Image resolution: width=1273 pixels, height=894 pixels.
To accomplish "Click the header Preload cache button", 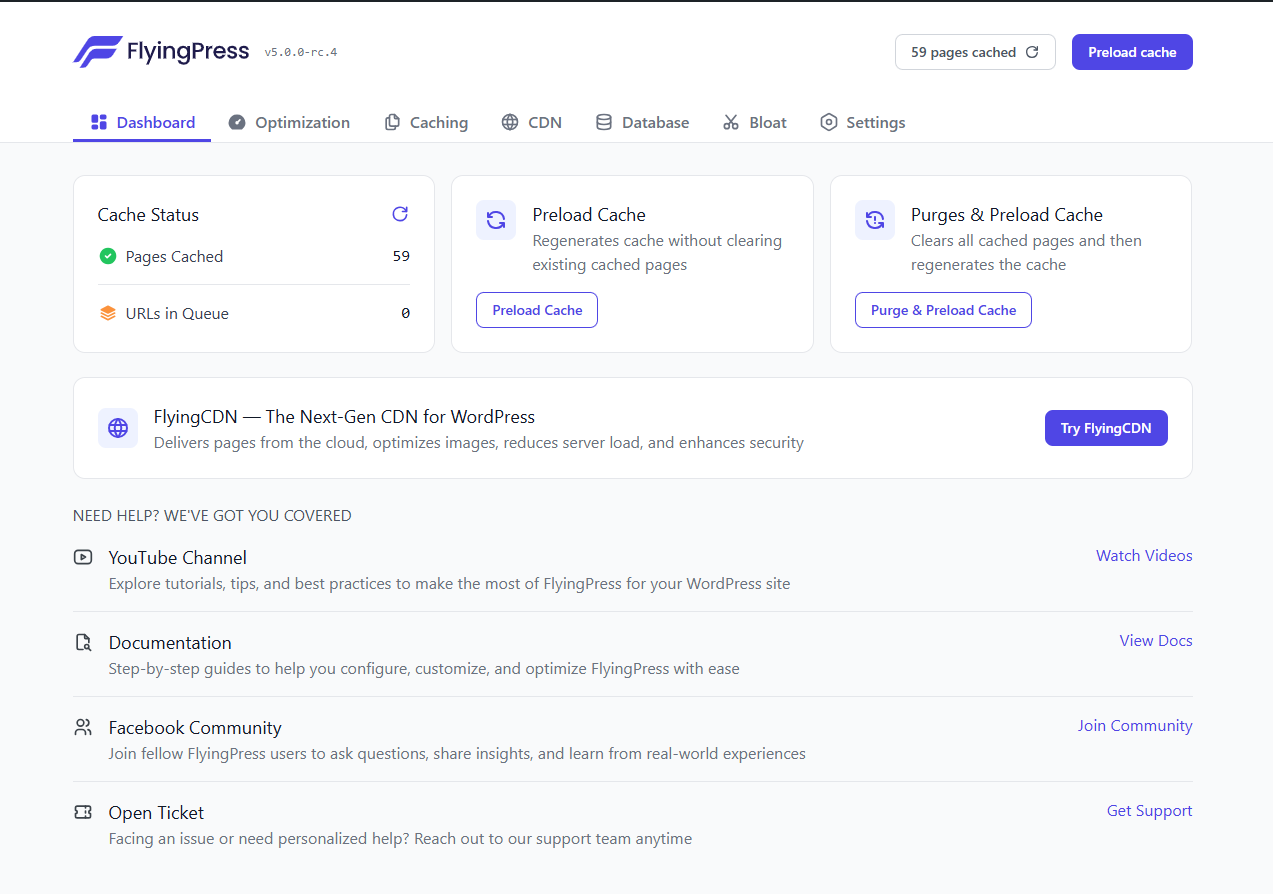I will click(1132, 52).
